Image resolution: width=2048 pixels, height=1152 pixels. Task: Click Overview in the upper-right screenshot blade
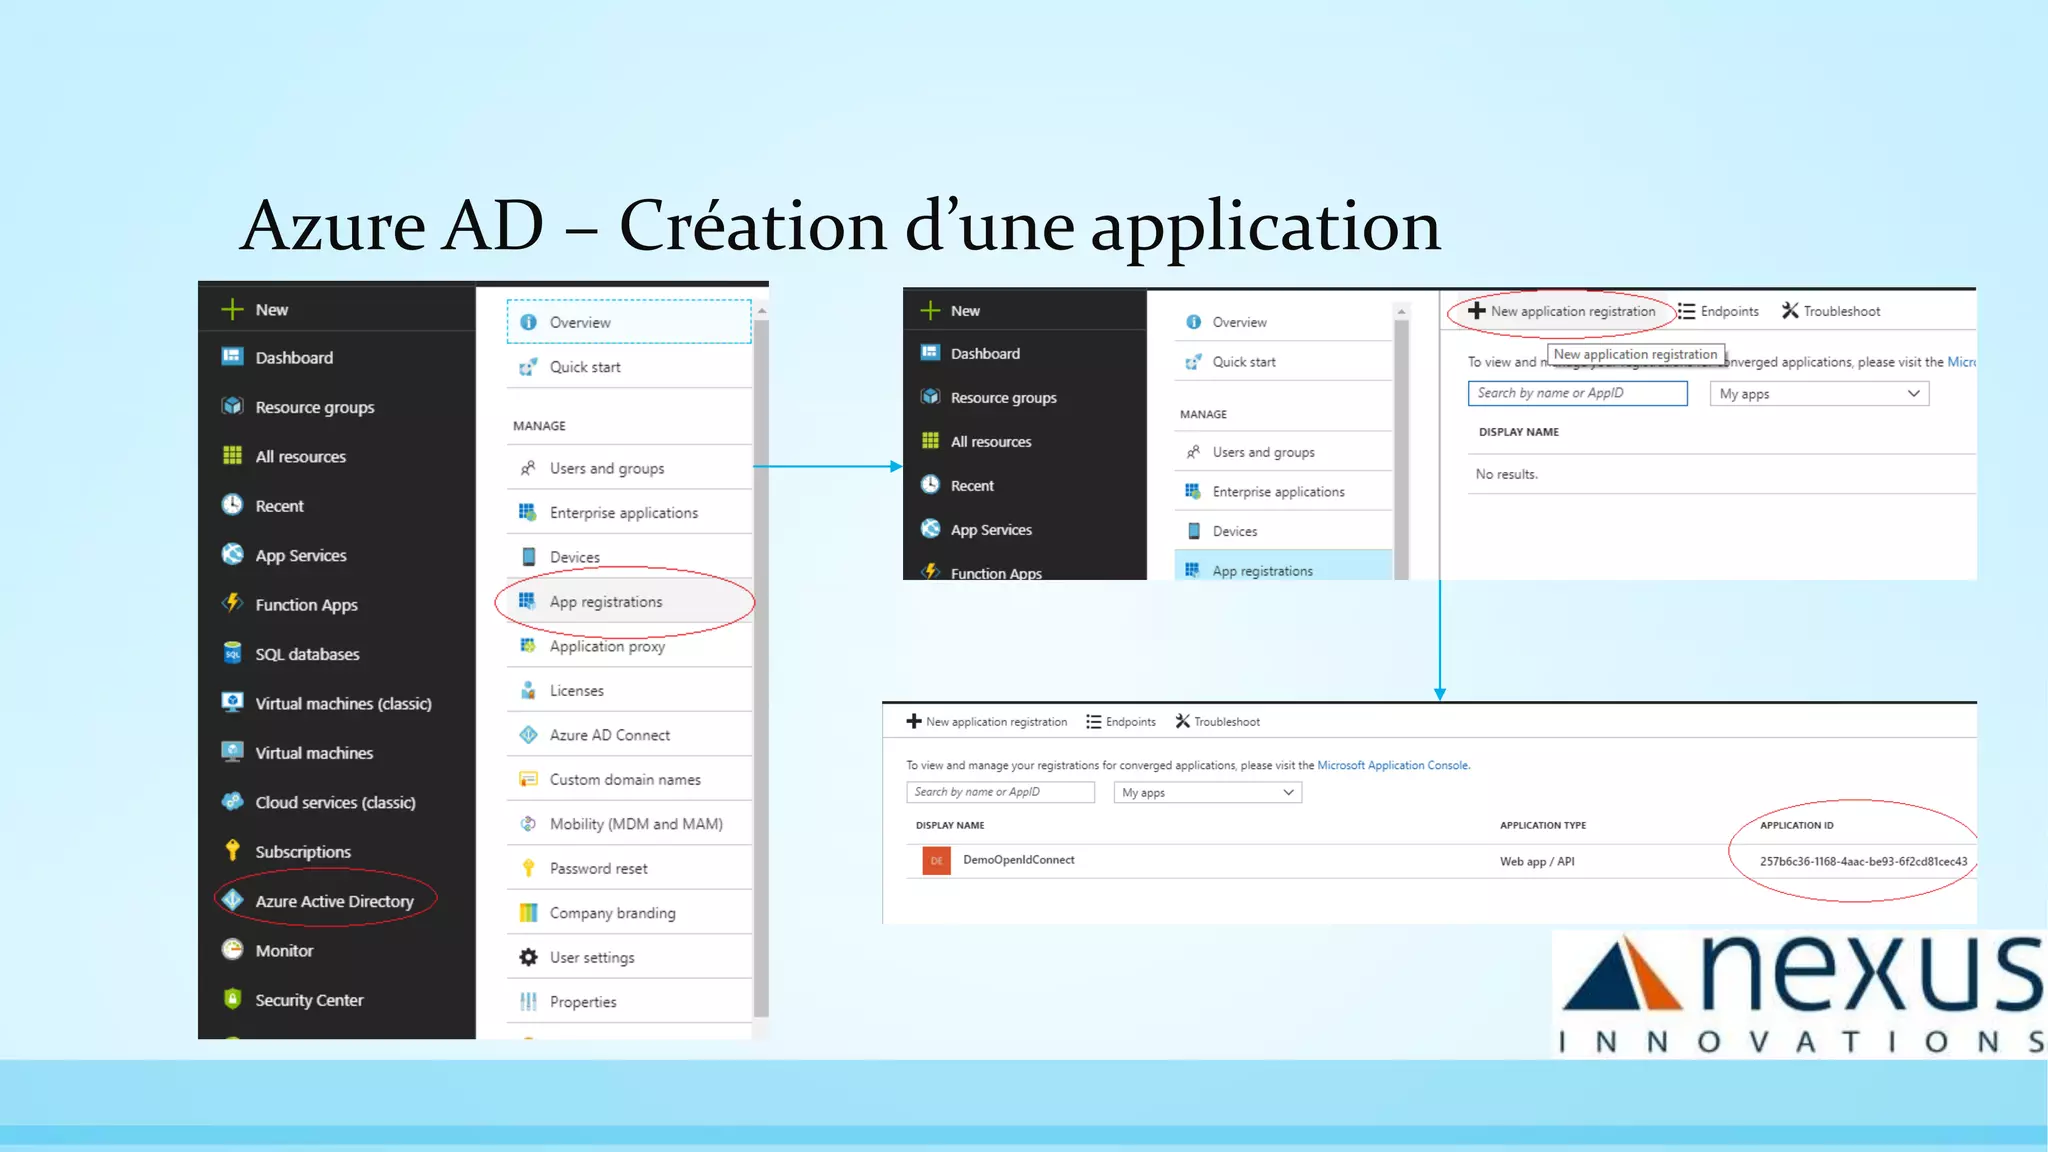tap(1239, 322)
